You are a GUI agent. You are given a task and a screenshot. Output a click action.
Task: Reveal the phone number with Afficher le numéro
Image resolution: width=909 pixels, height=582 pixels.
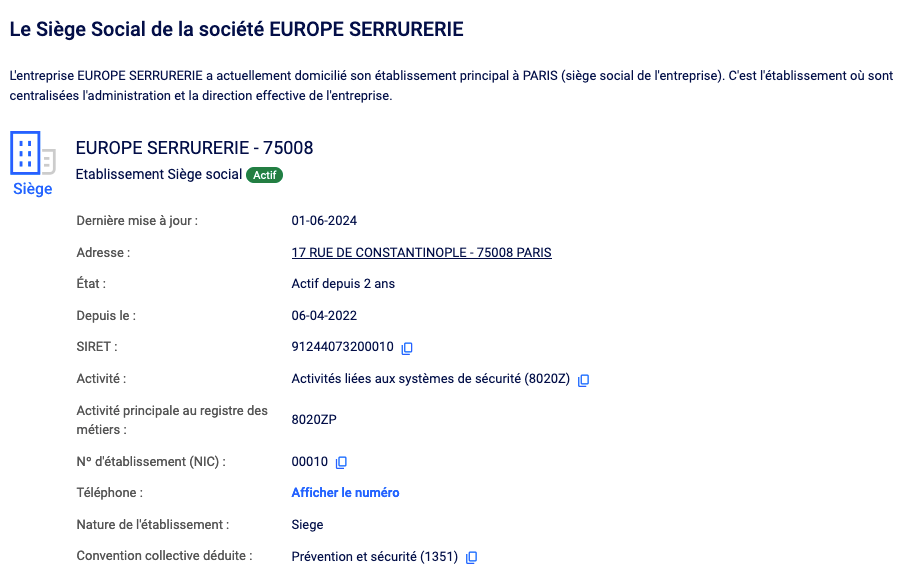click(x=345, y=493)
